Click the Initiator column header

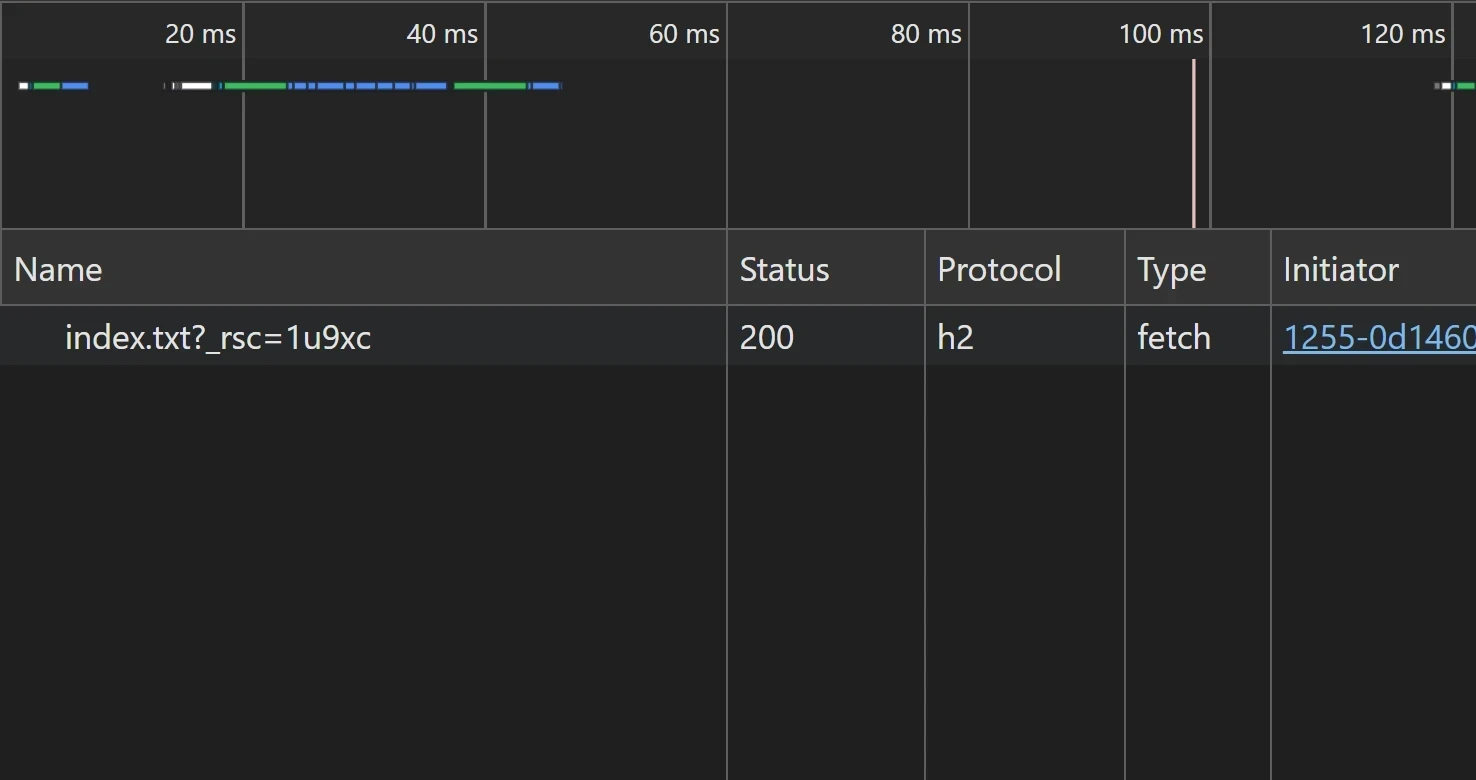(x=1340, y=269)
